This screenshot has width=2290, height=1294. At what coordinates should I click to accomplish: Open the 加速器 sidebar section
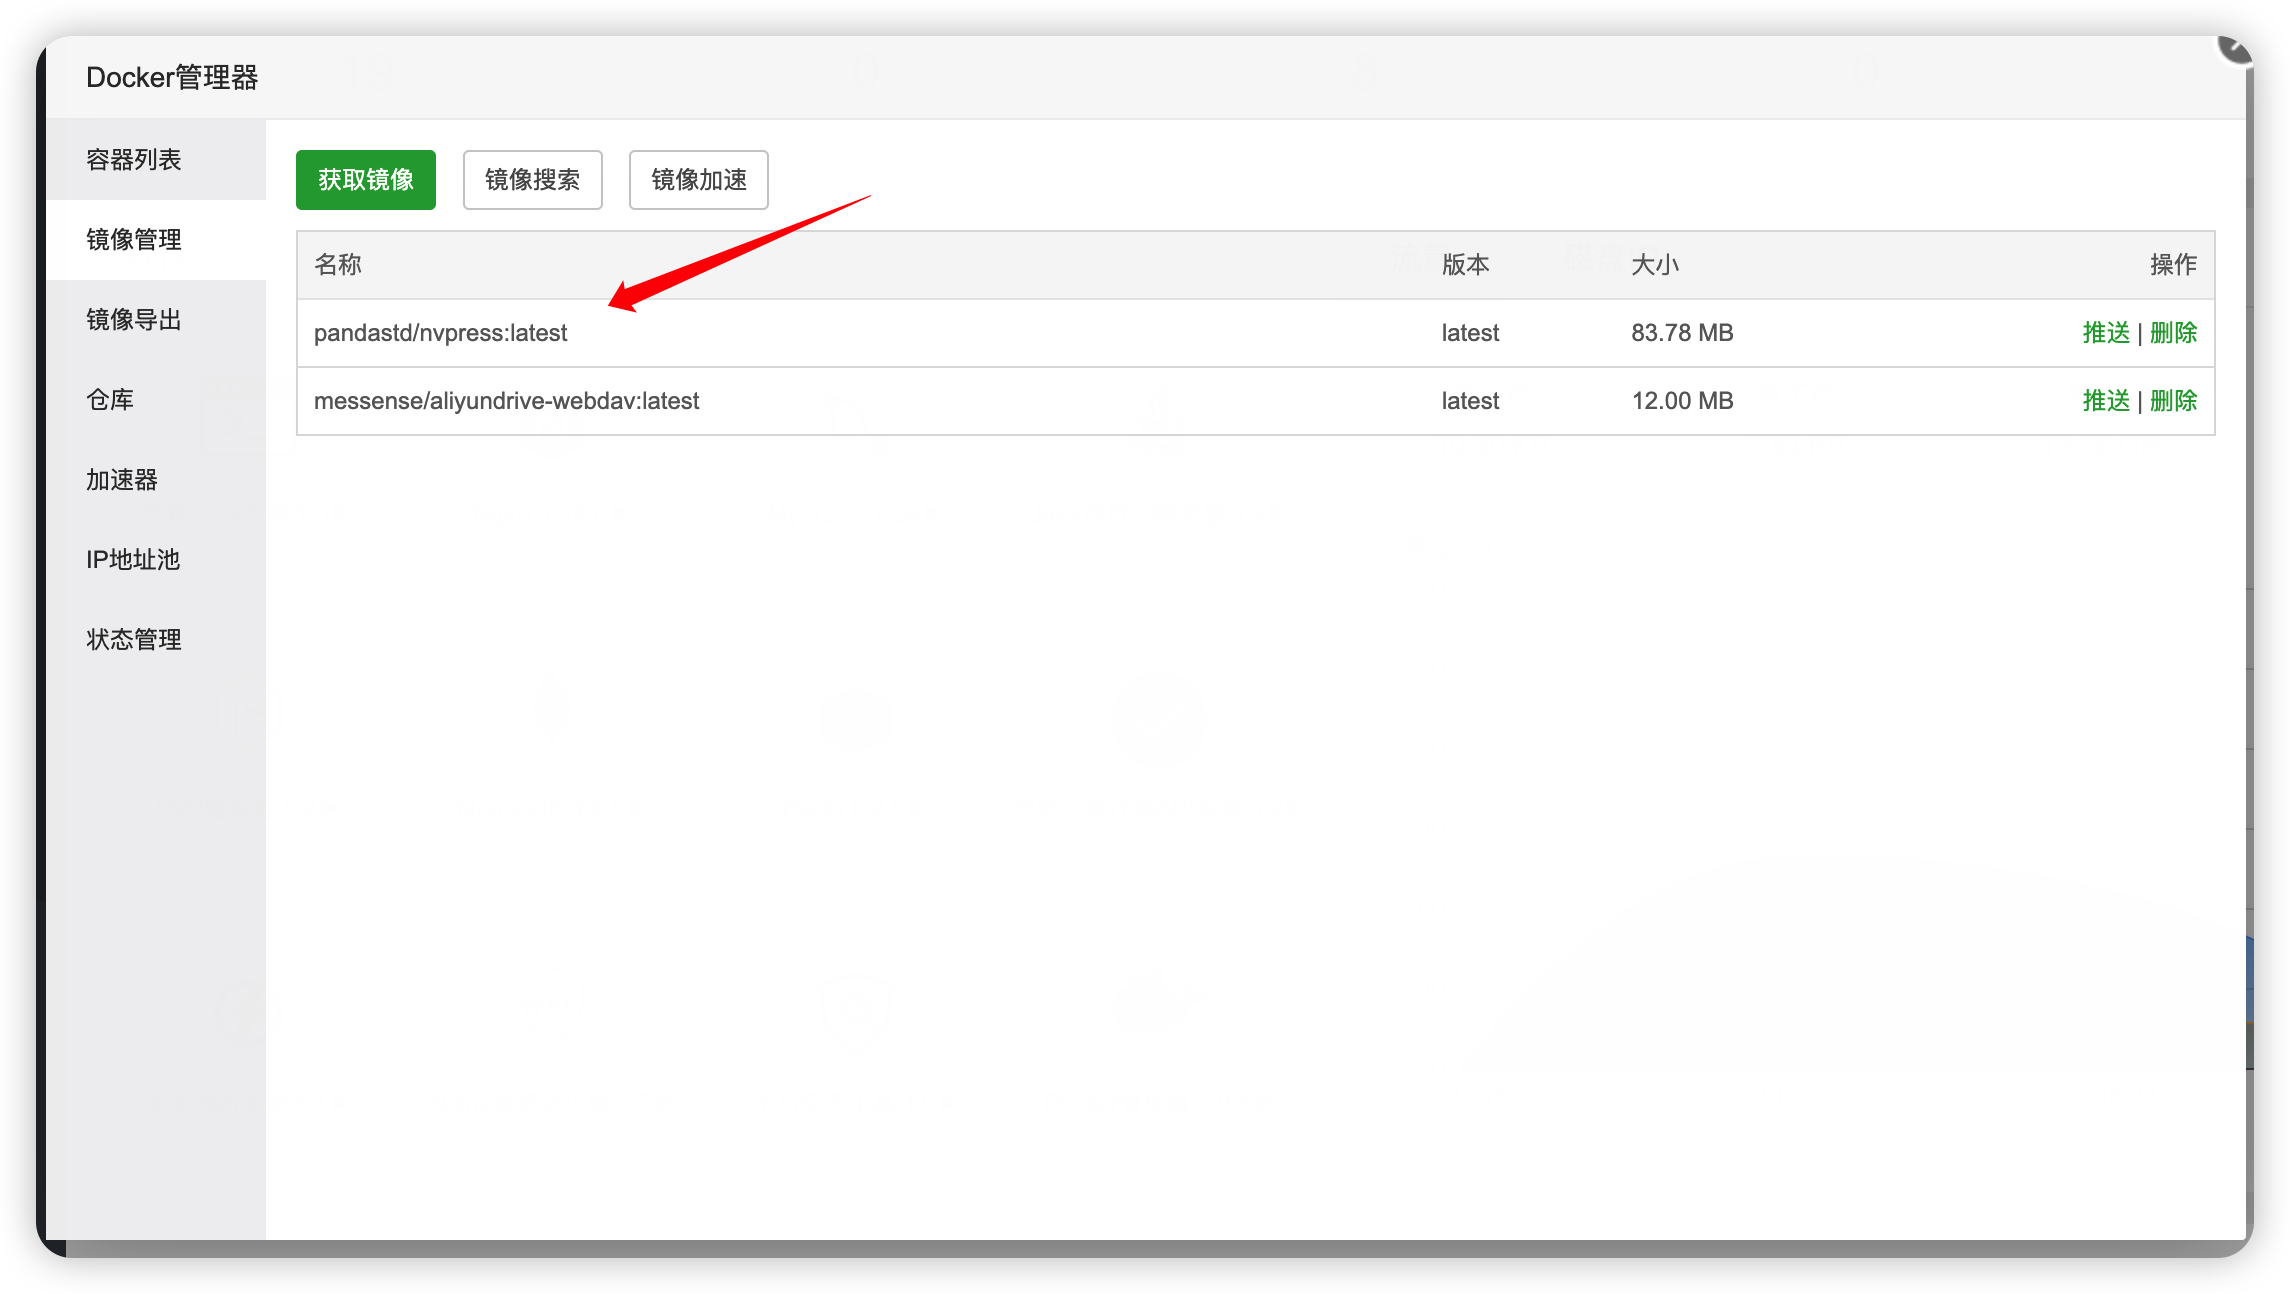(x=122, y=480)
